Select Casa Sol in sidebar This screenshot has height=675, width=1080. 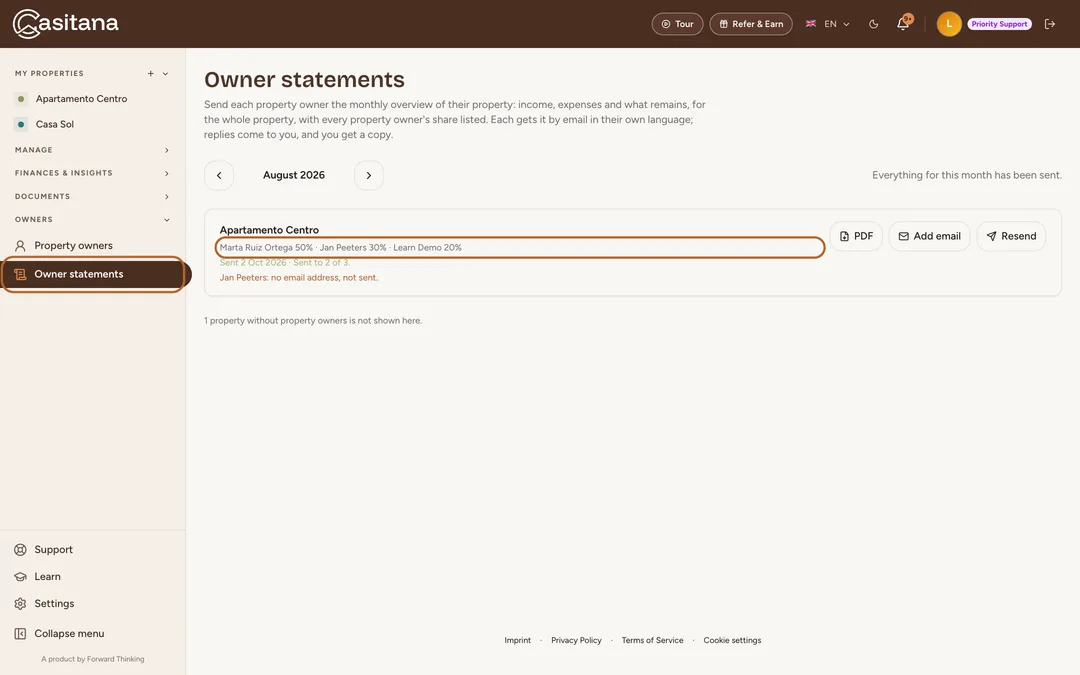(54, 124)
